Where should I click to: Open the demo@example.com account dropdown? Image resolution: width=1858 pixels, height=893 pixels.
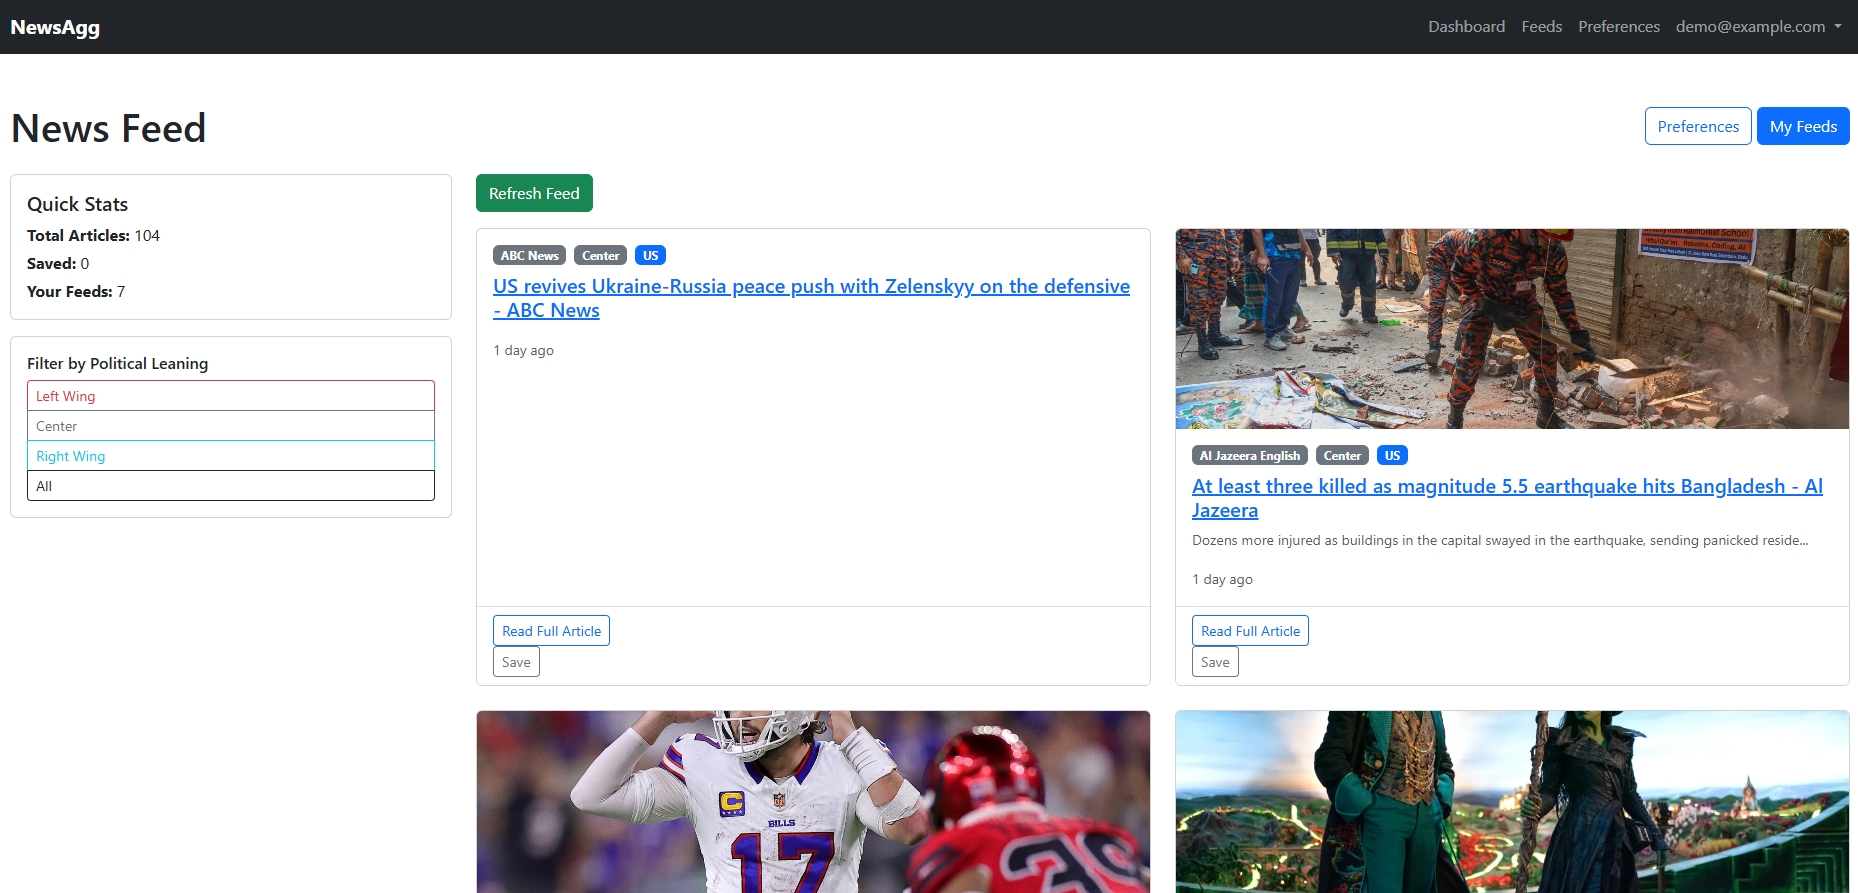coord(1757,27)
